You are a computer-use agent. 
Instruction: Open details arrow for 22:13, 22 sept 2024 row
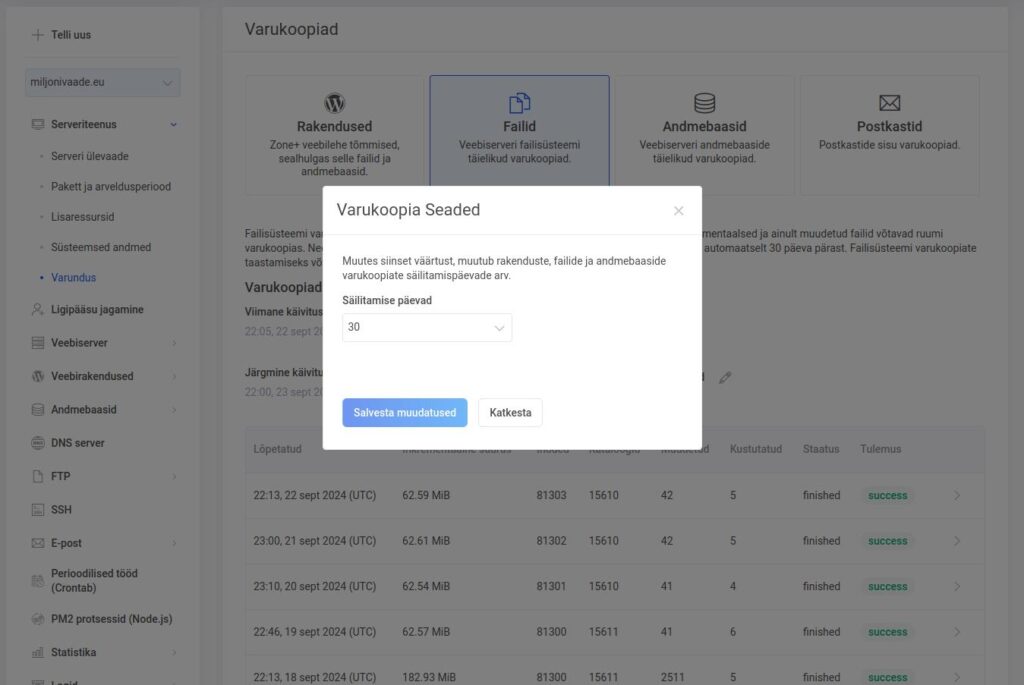(x=957, y=496)
